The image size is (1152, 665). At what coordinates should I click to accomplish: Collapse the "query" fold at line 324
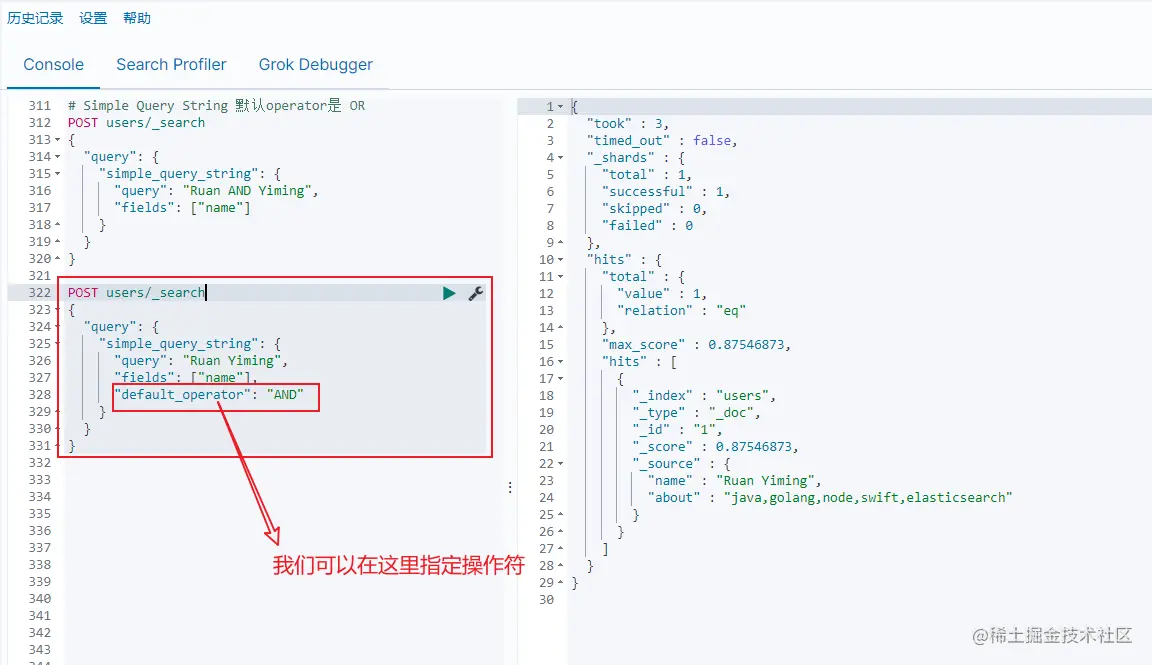58,326
